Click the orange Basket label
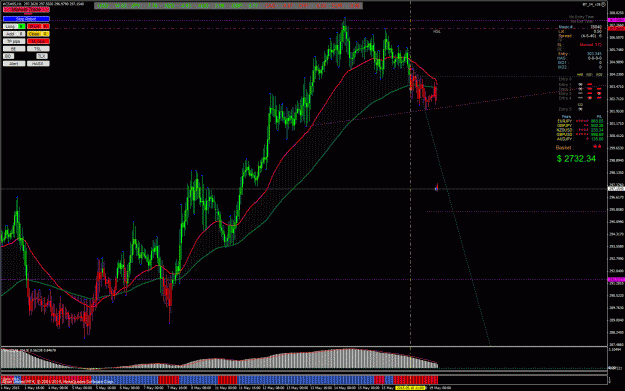This screenshot has height=391, width=625. pos(564,147)
